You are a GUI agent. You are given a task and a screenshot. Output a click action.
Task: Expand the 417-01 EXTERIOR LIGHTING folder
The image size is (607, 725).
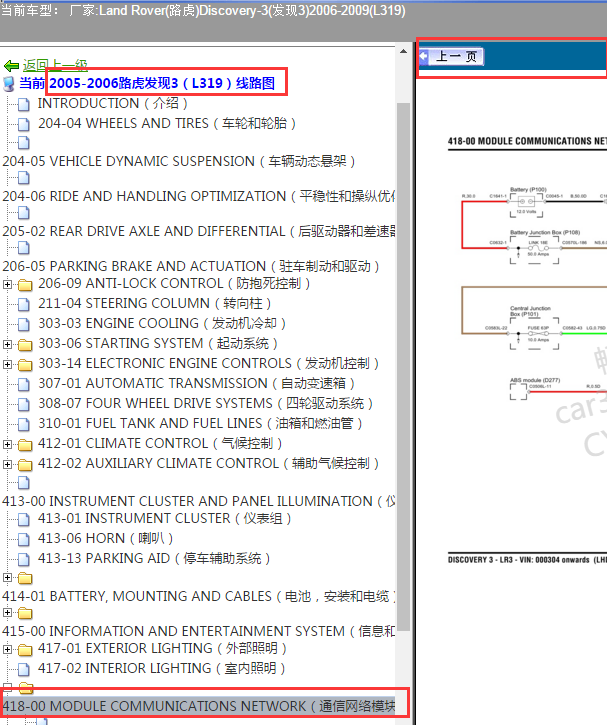[7, 650]
